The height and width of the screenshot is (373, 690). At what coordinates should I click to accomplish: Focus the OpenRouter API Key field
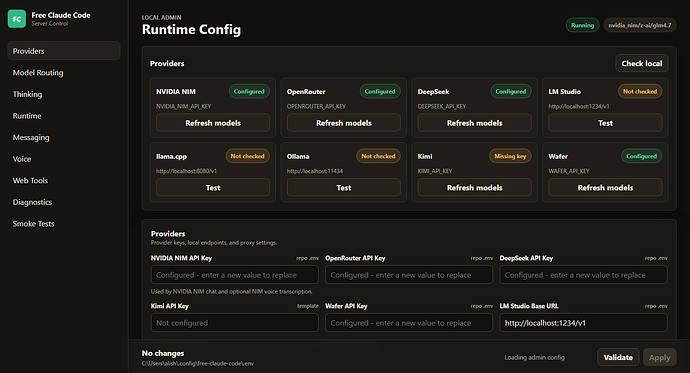pos(409,275)
